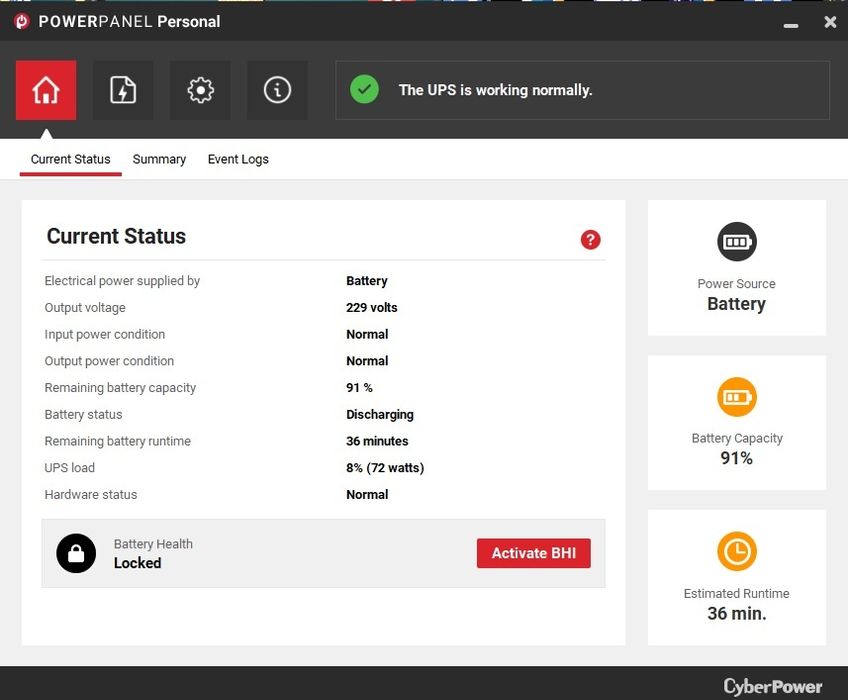
Task: Click the "Output power condition" label
Action: pyautogui.click(x=109, y=361)
